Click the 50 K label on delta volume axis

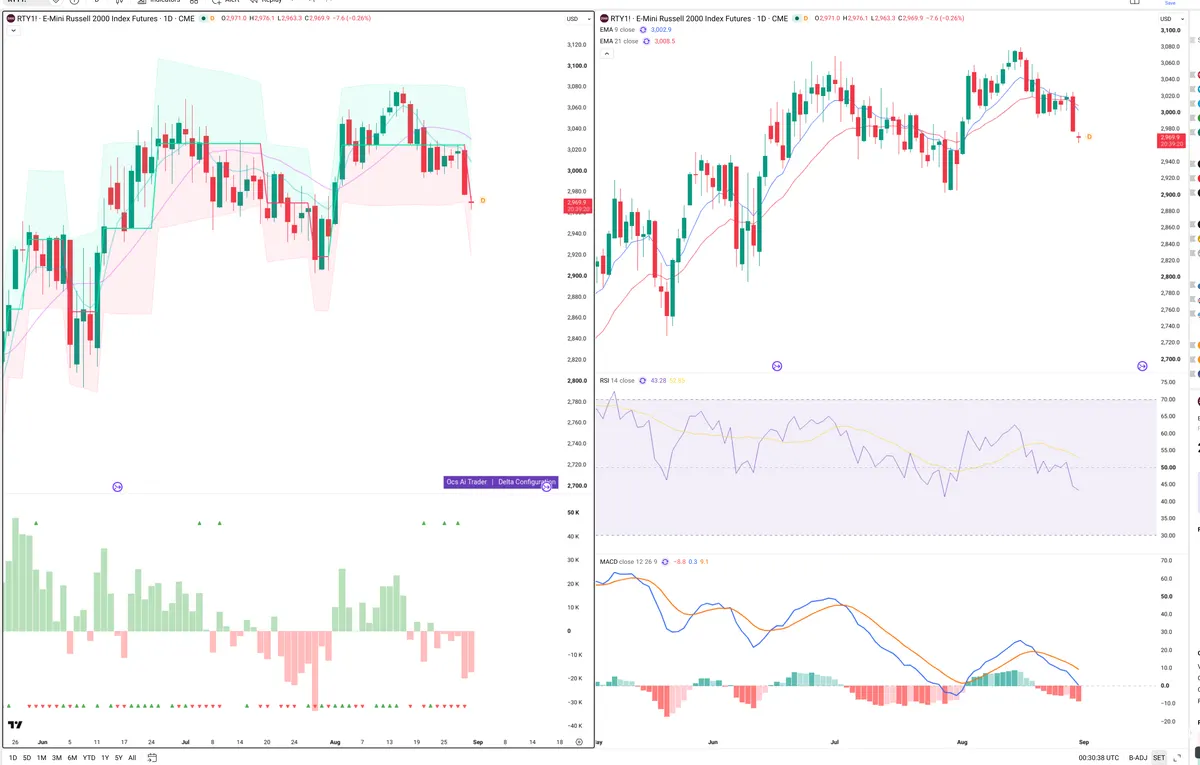point(574,512)
